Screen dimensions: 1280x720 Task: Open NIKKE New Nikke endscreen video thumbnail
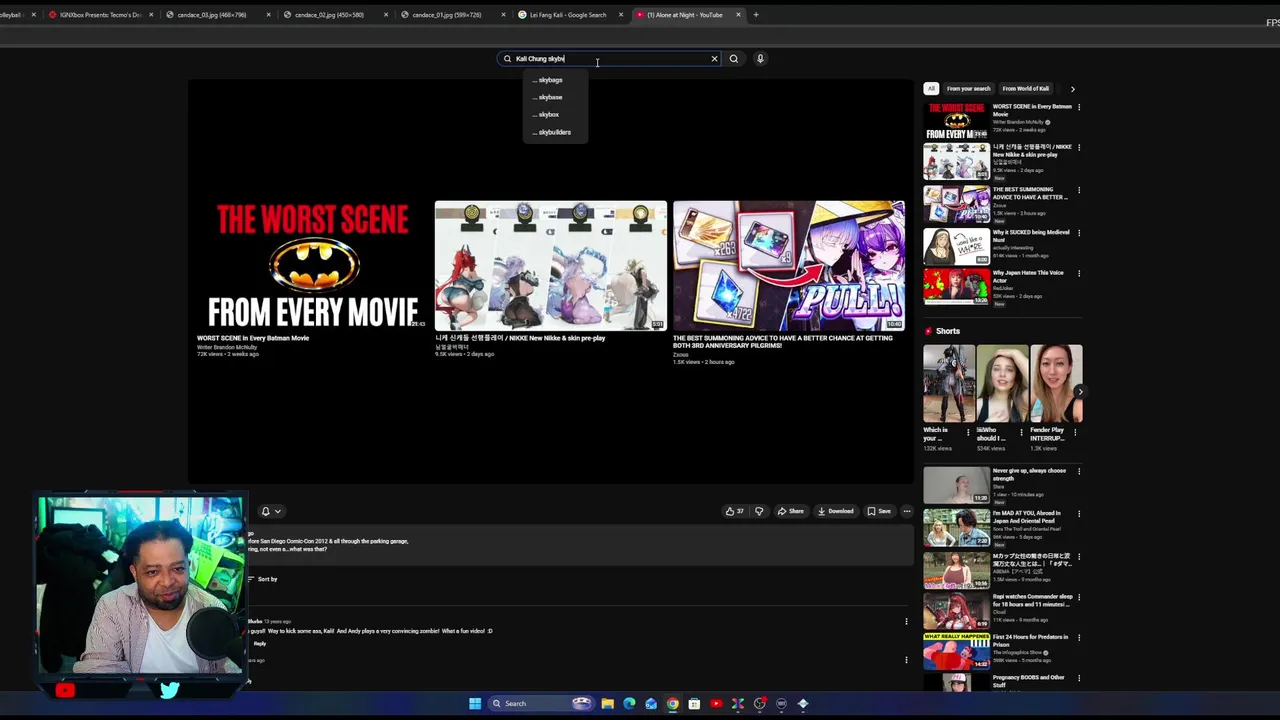pyautogui.click(x=551, y=265)
